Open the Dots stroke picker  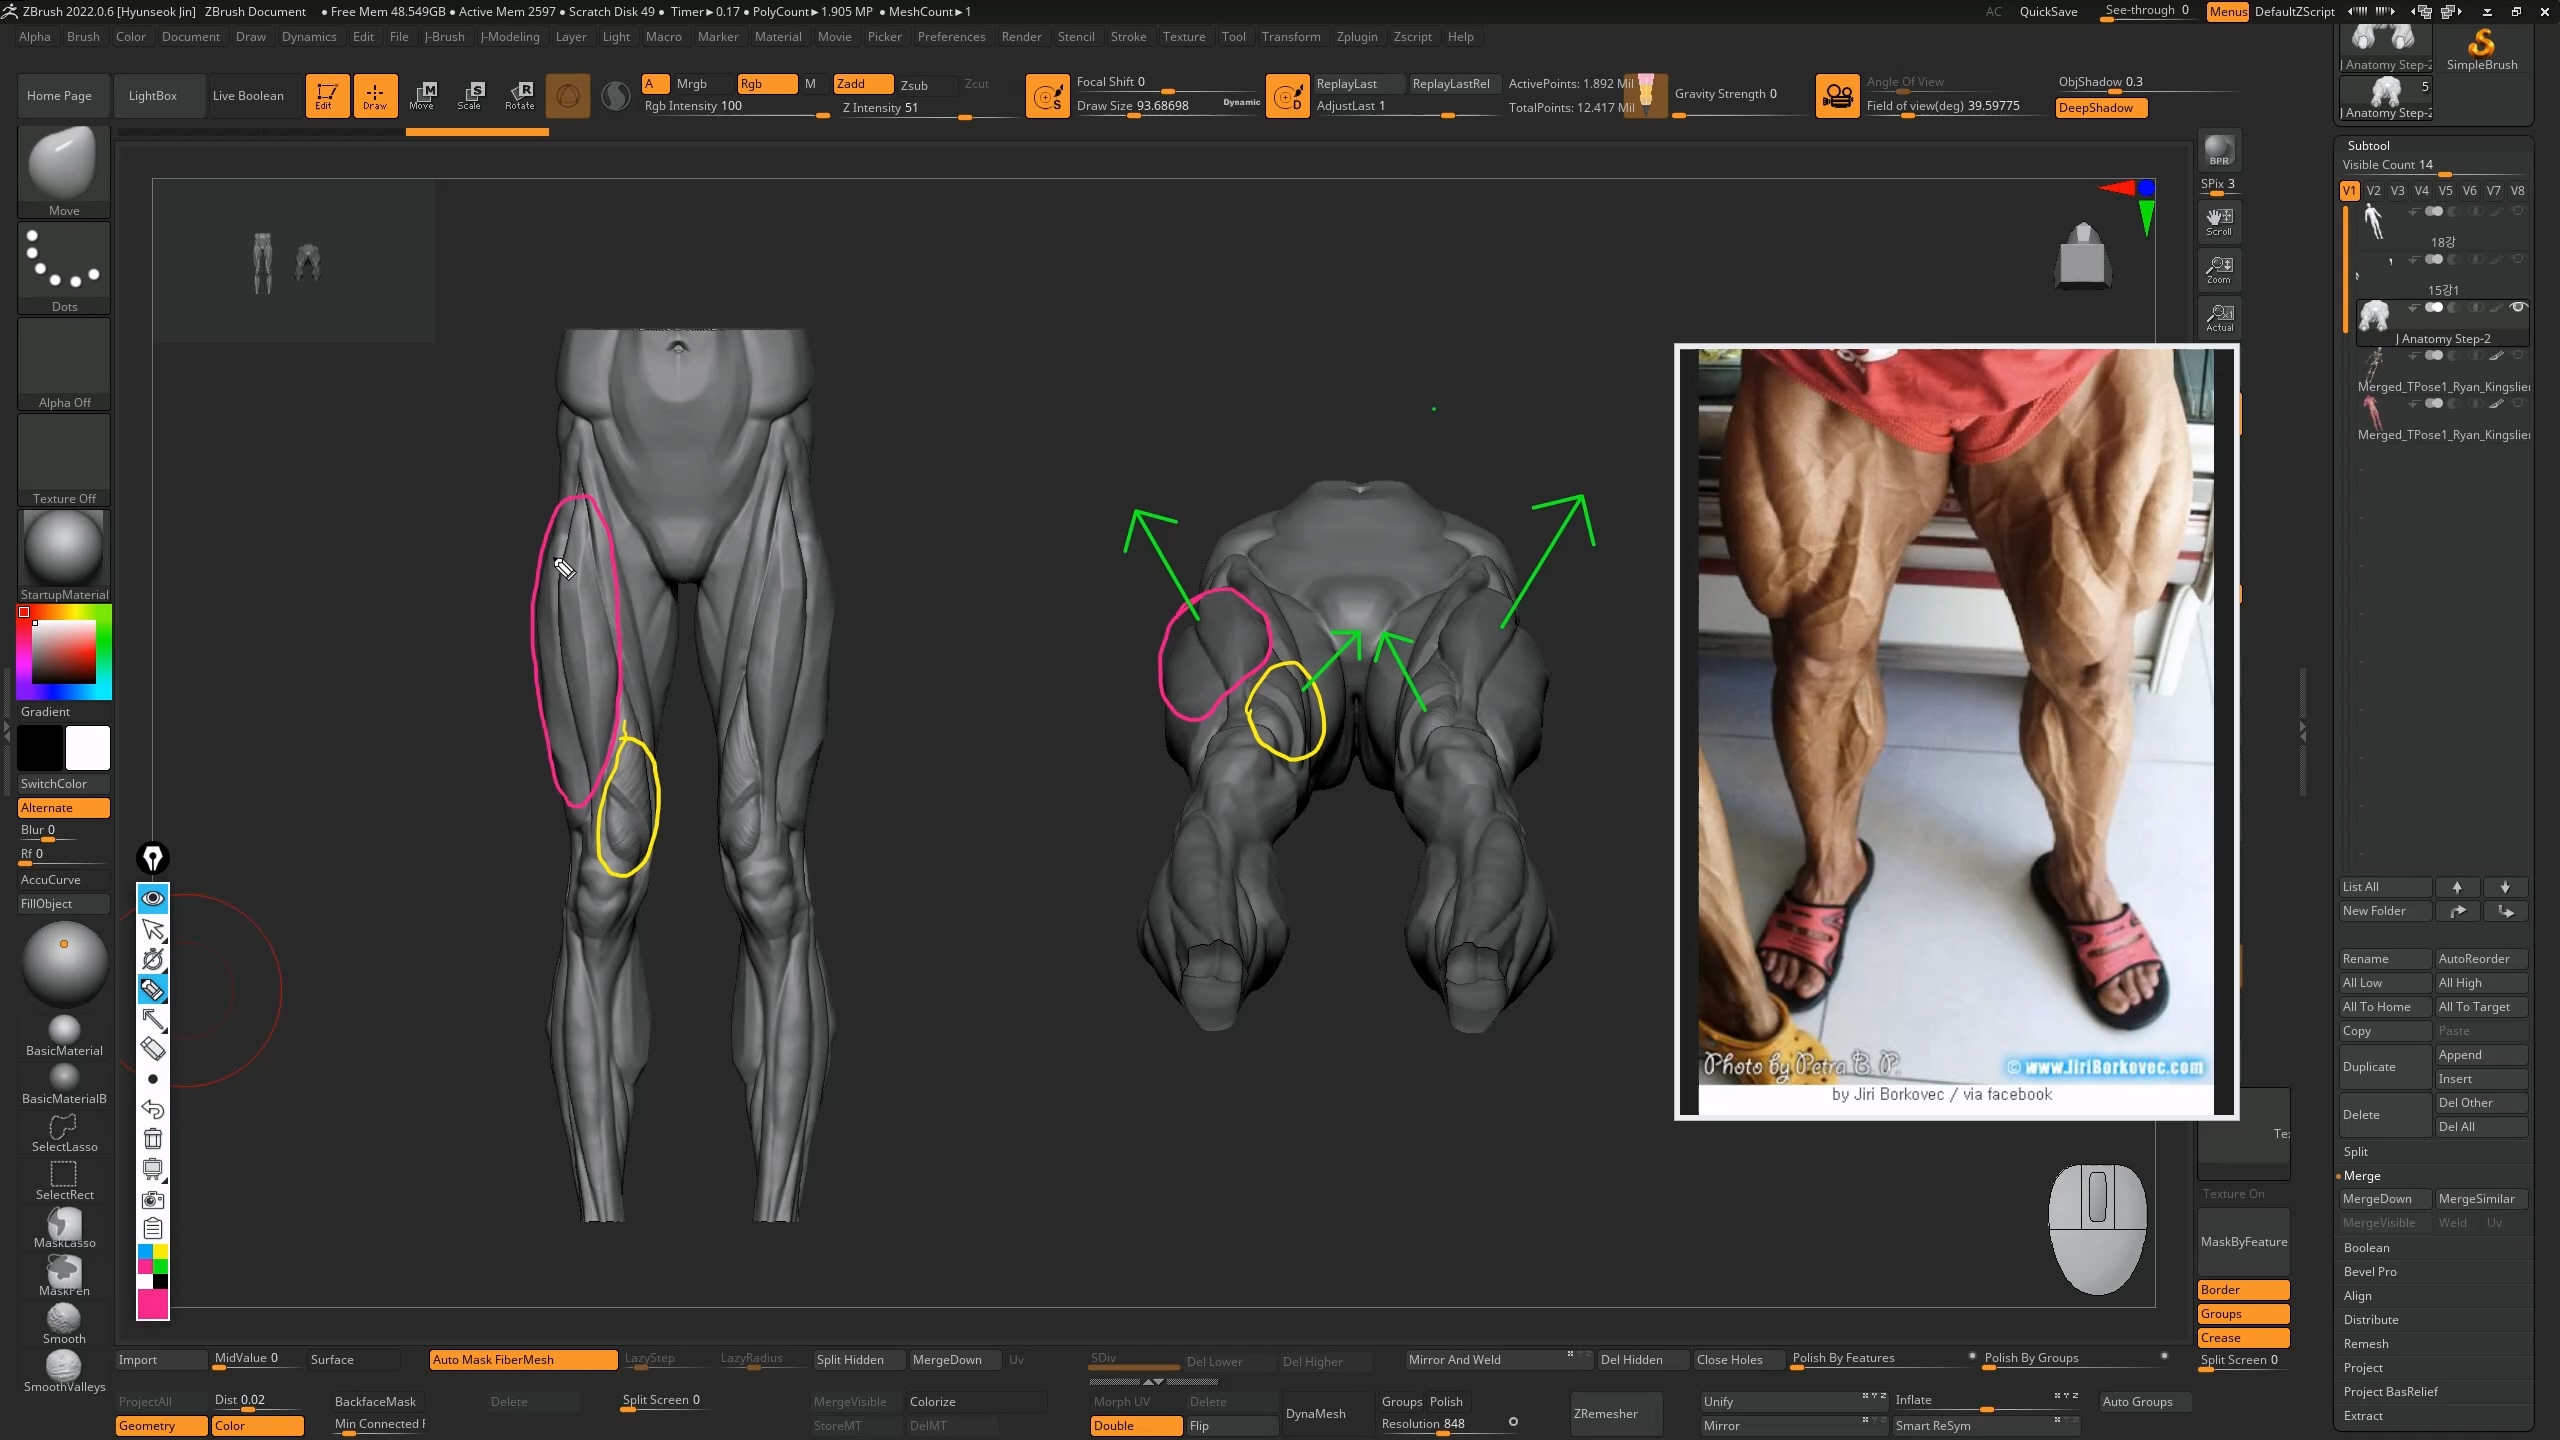pos(64,266)
